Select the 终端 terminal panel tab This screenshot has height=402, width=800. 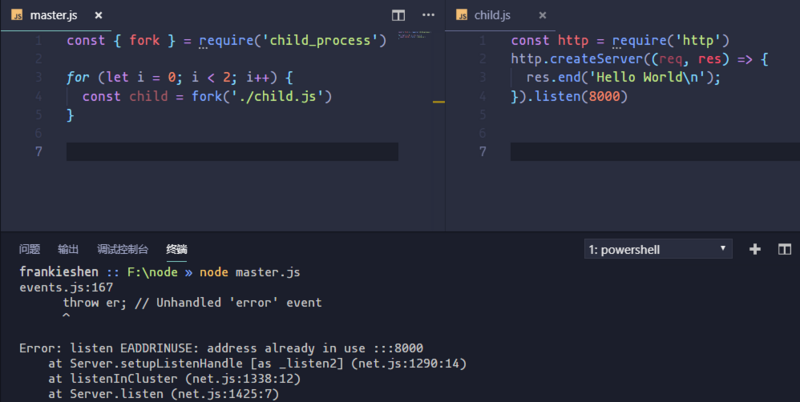pos(177,249)
